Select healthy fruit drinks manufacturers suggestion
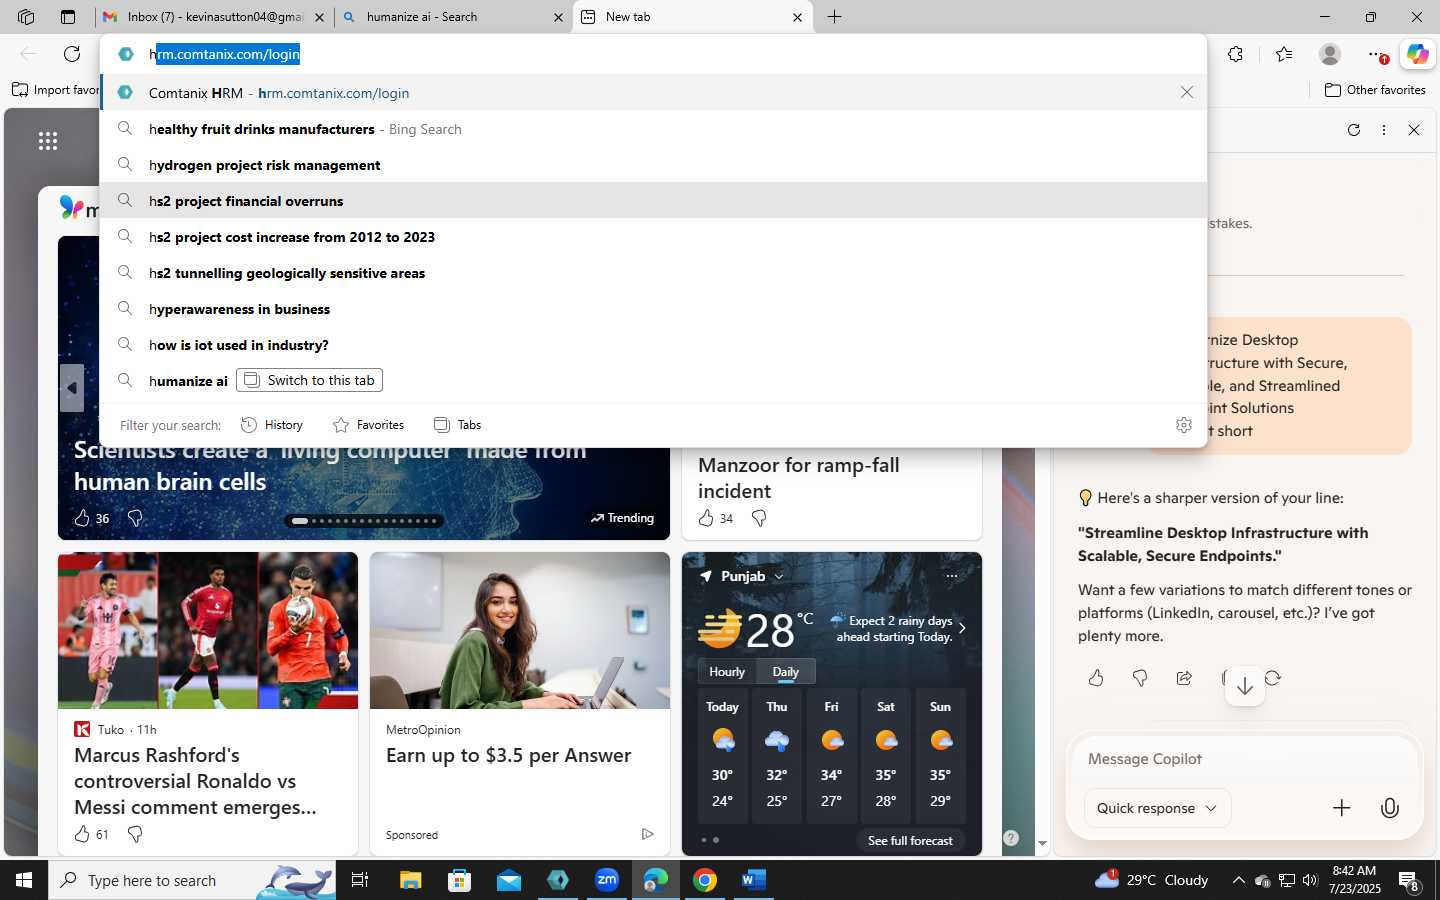This screenshot has height=900, width=1440. point(653,129)
